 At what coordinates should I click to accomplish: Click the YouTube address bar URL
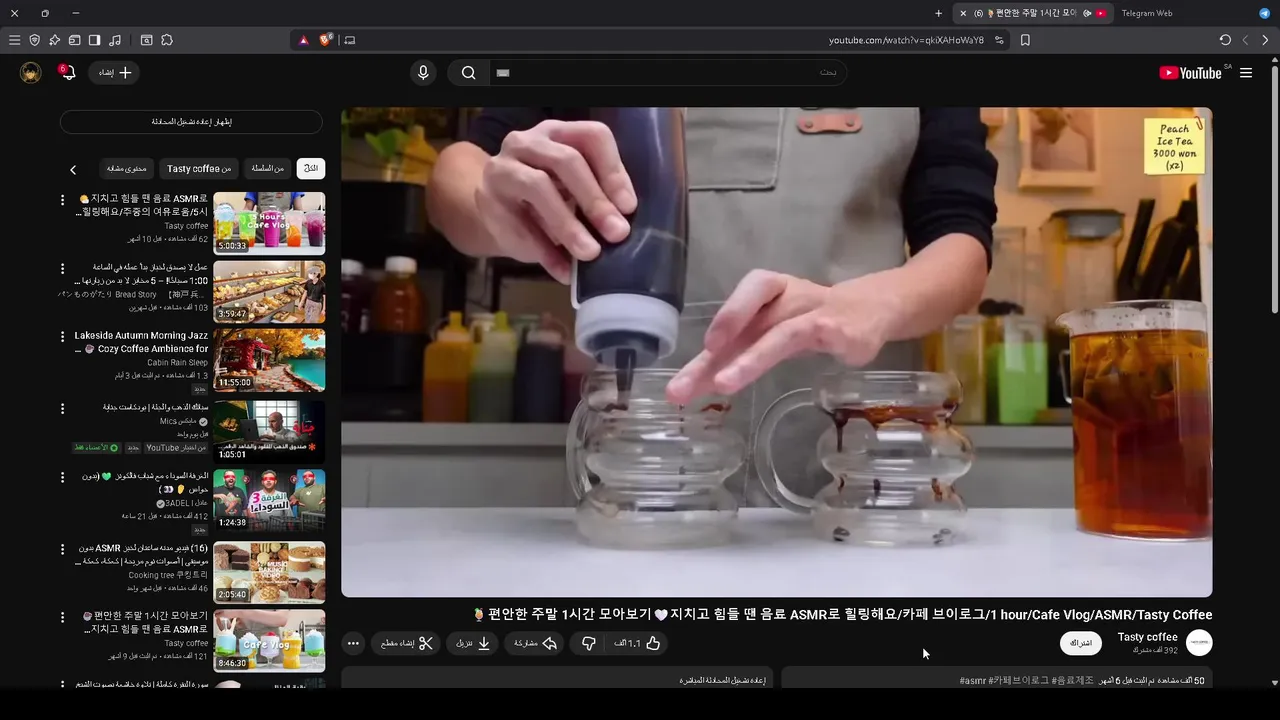[x=906, y=40]
